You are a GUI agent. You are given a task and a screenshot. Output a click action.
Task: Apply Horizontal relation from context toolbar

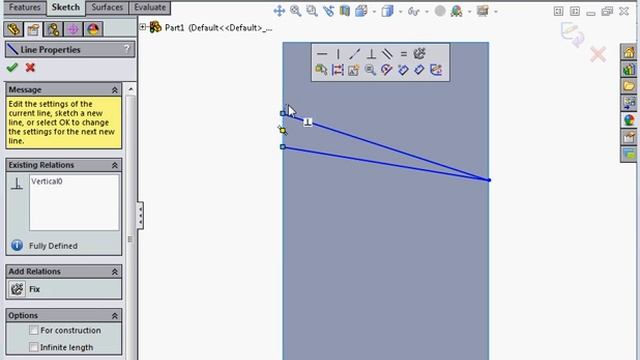[322, 53]
